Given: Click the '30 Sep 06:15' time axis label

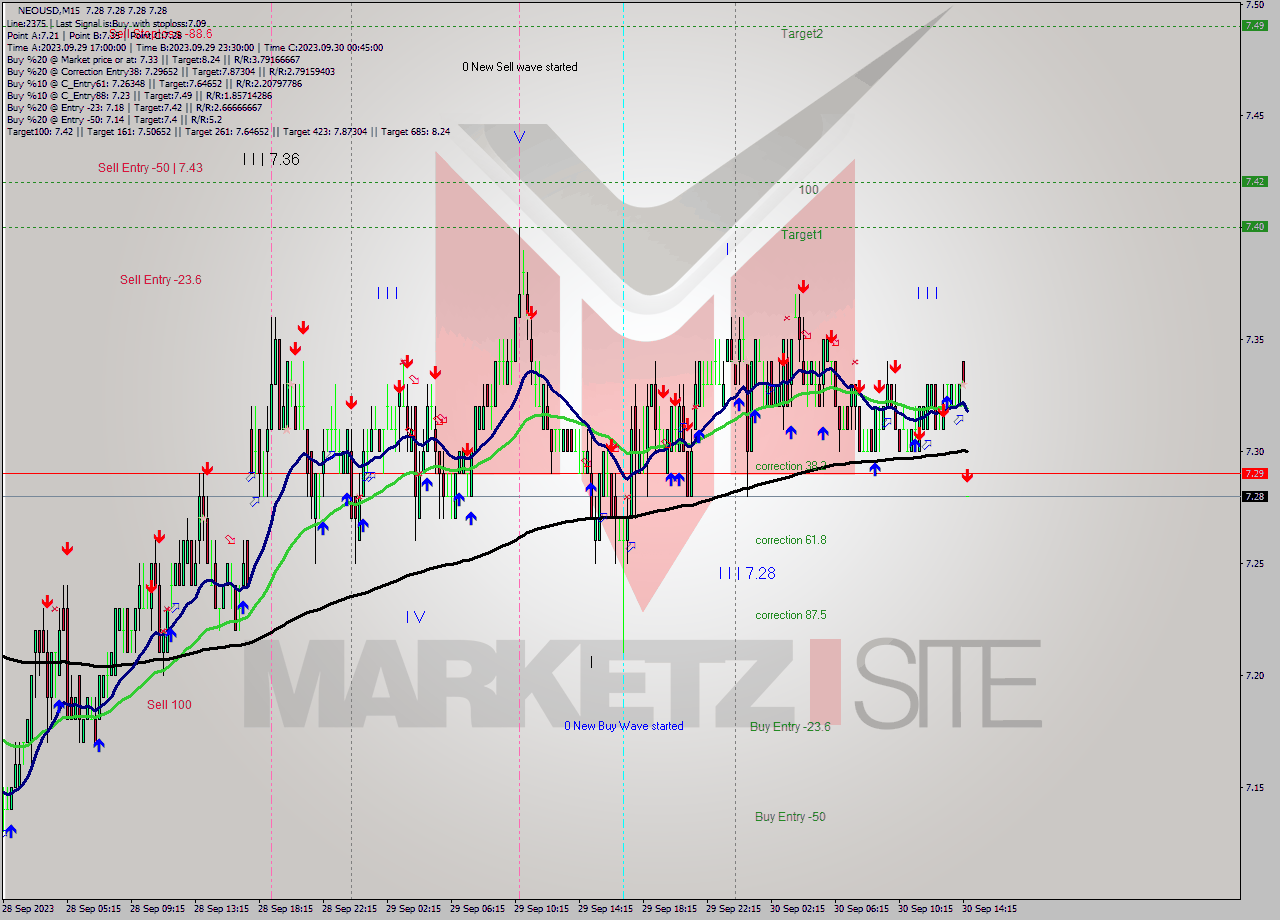Looking at the screenshot, I should click(x=862, y=909).
